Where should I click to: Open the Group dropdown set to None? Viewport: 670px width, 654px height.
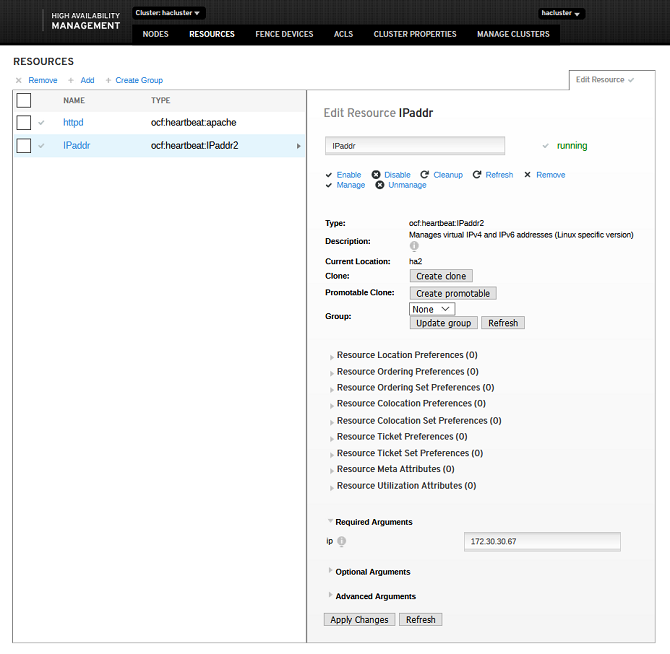pos(432,309)
